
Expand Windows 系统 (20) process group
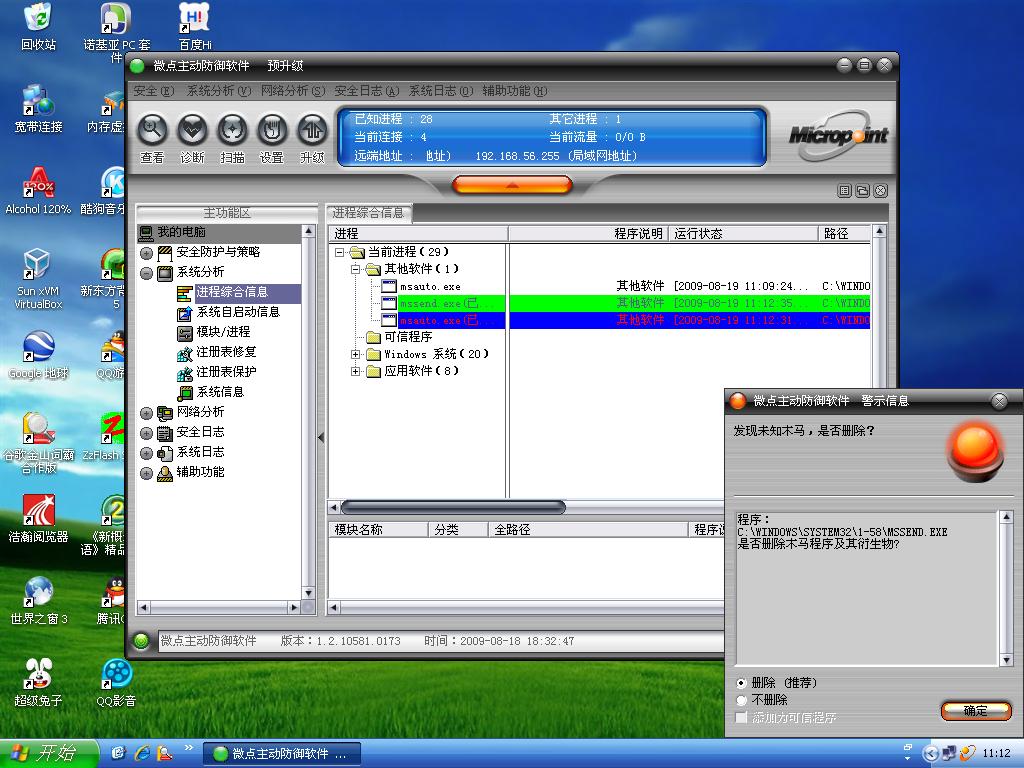pos(355,355)
